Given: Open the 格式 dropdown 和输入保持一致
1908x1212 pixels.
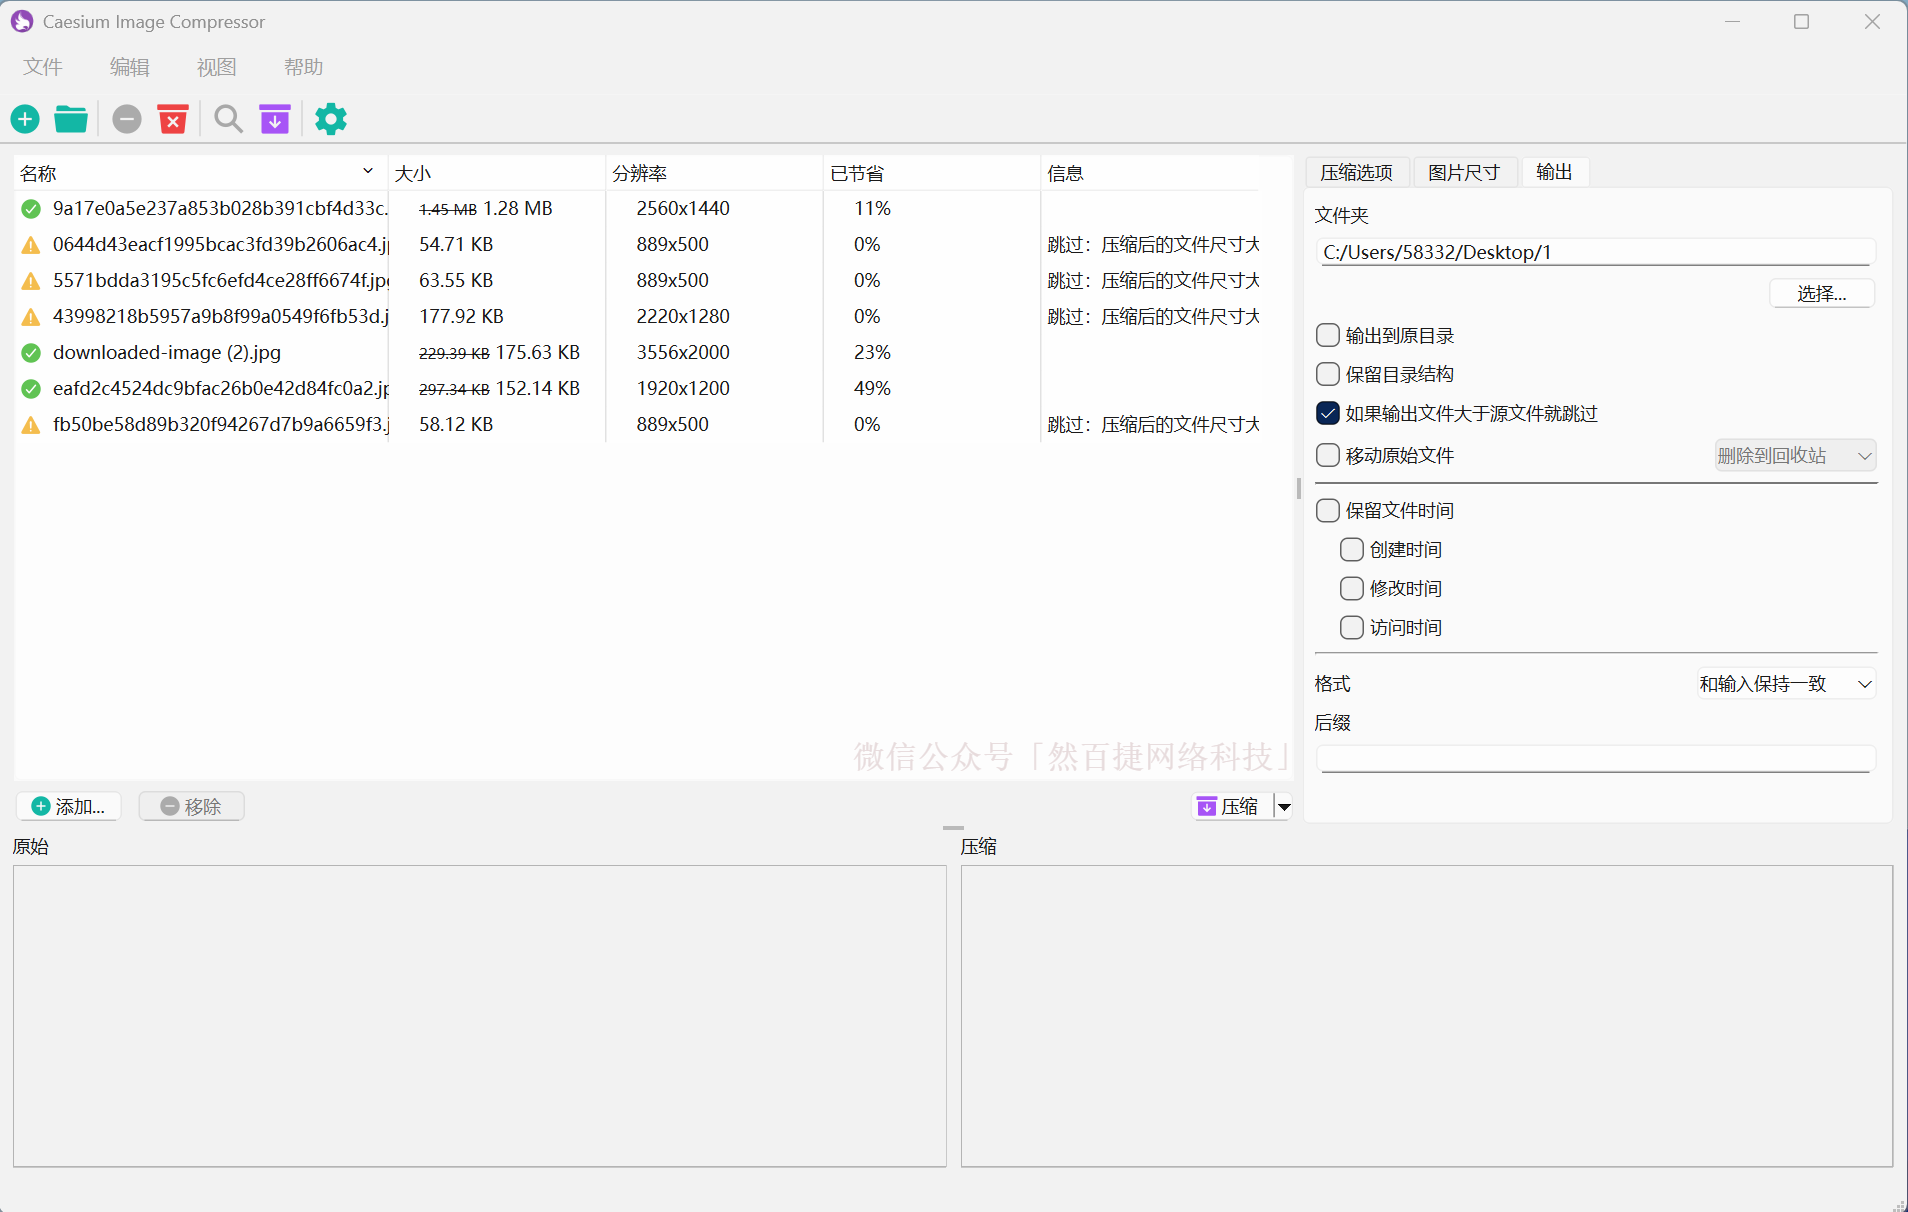Looking at the screenshot, I should (1784, 684).
